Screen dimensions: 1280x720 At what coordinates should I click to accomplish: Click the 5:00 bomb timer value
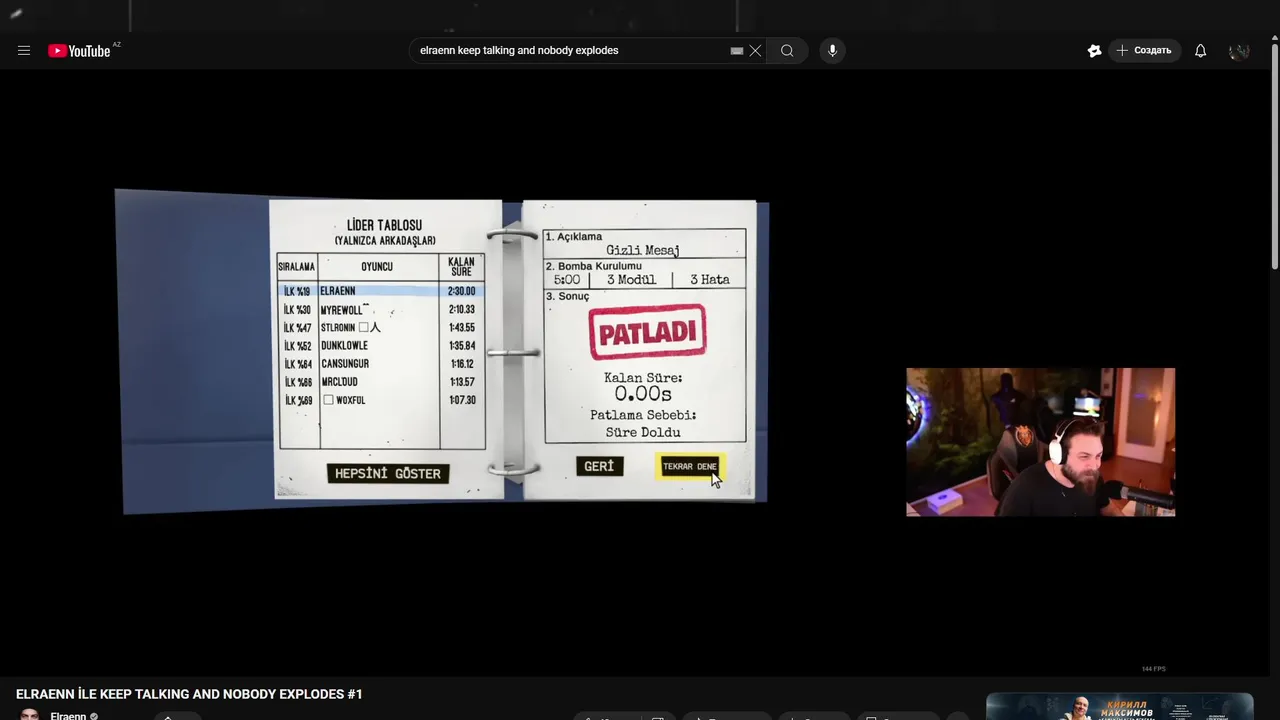[567, 280]
